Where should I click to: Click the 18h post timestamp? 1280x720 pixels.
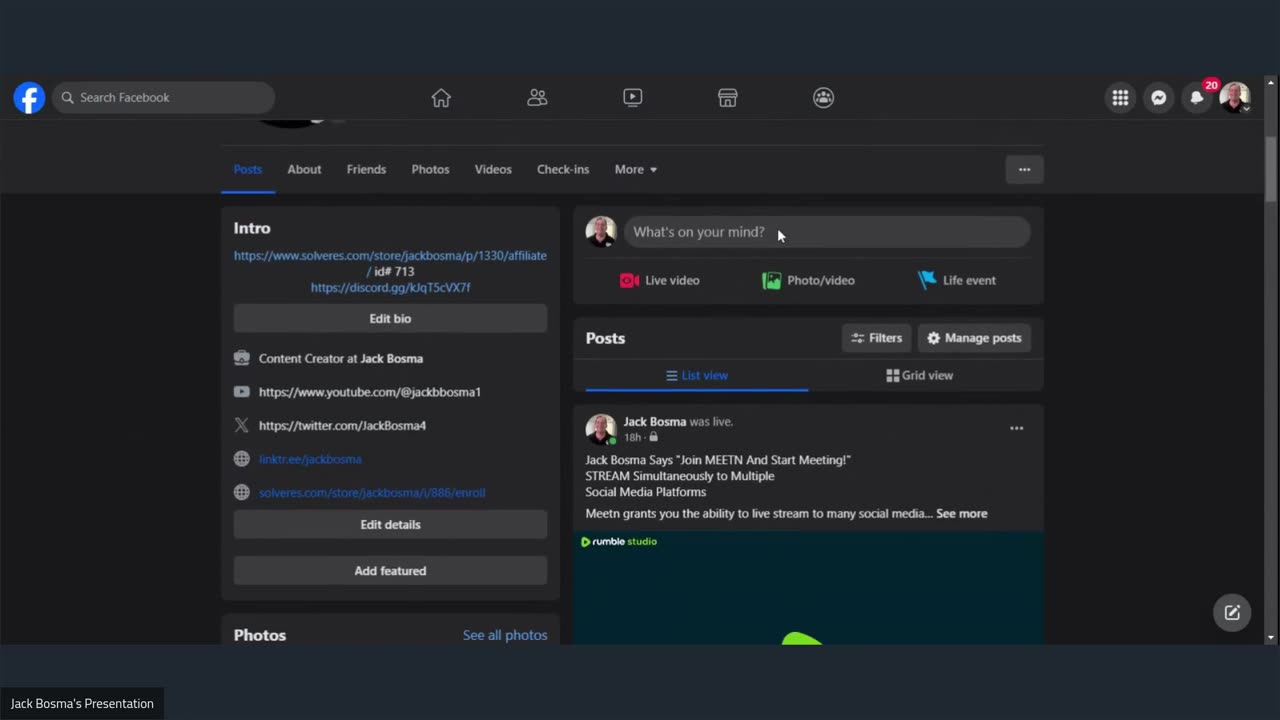coord(632,437)
